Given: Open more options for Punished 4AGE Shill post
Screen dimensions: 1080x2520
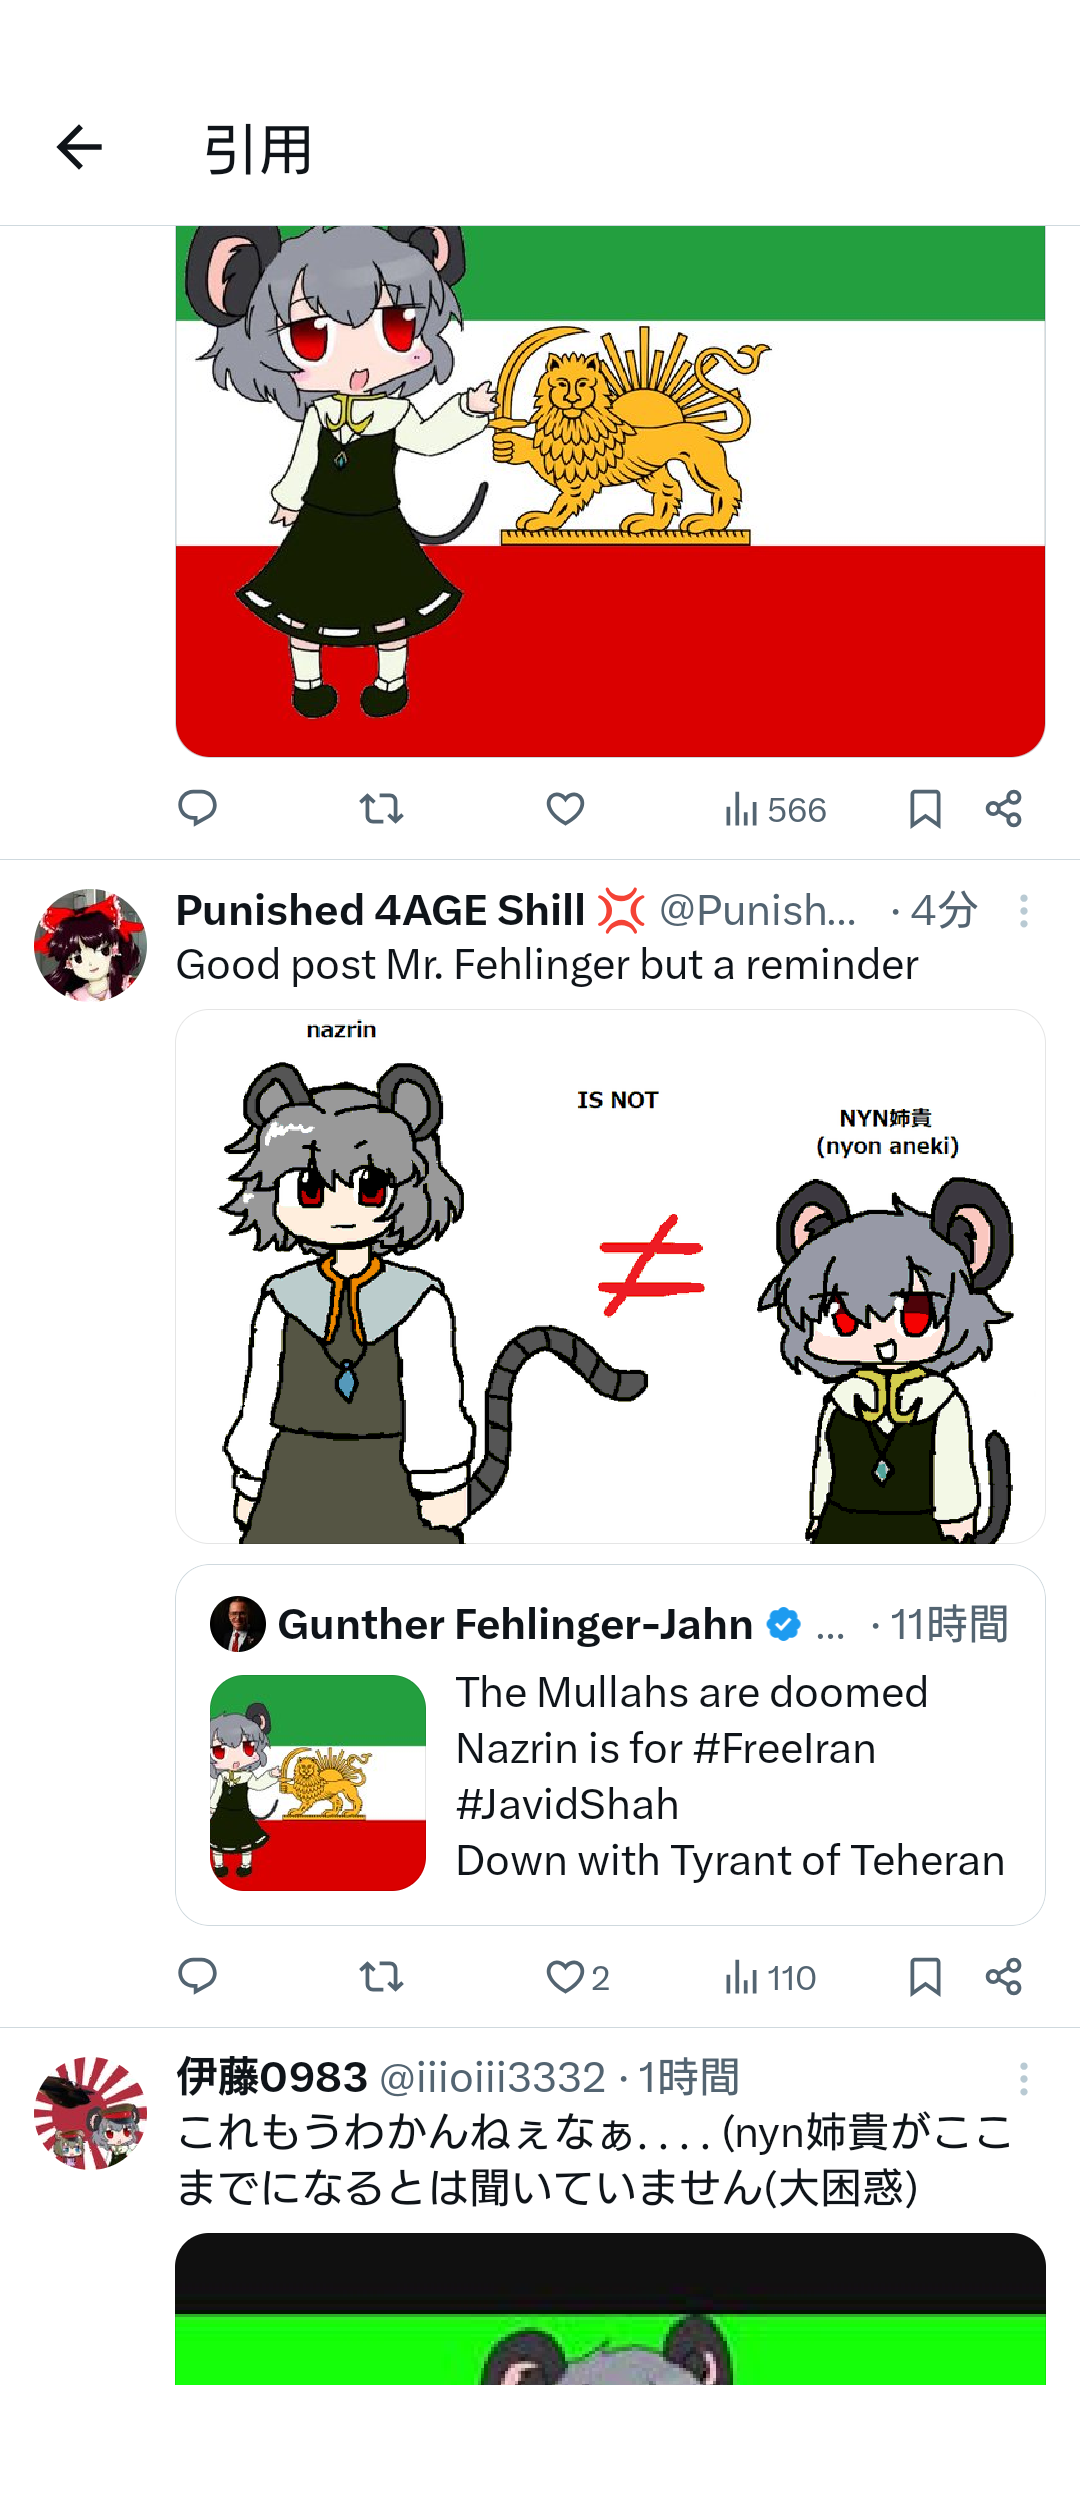Looking at the screenshot, I should coord(1023,911).
